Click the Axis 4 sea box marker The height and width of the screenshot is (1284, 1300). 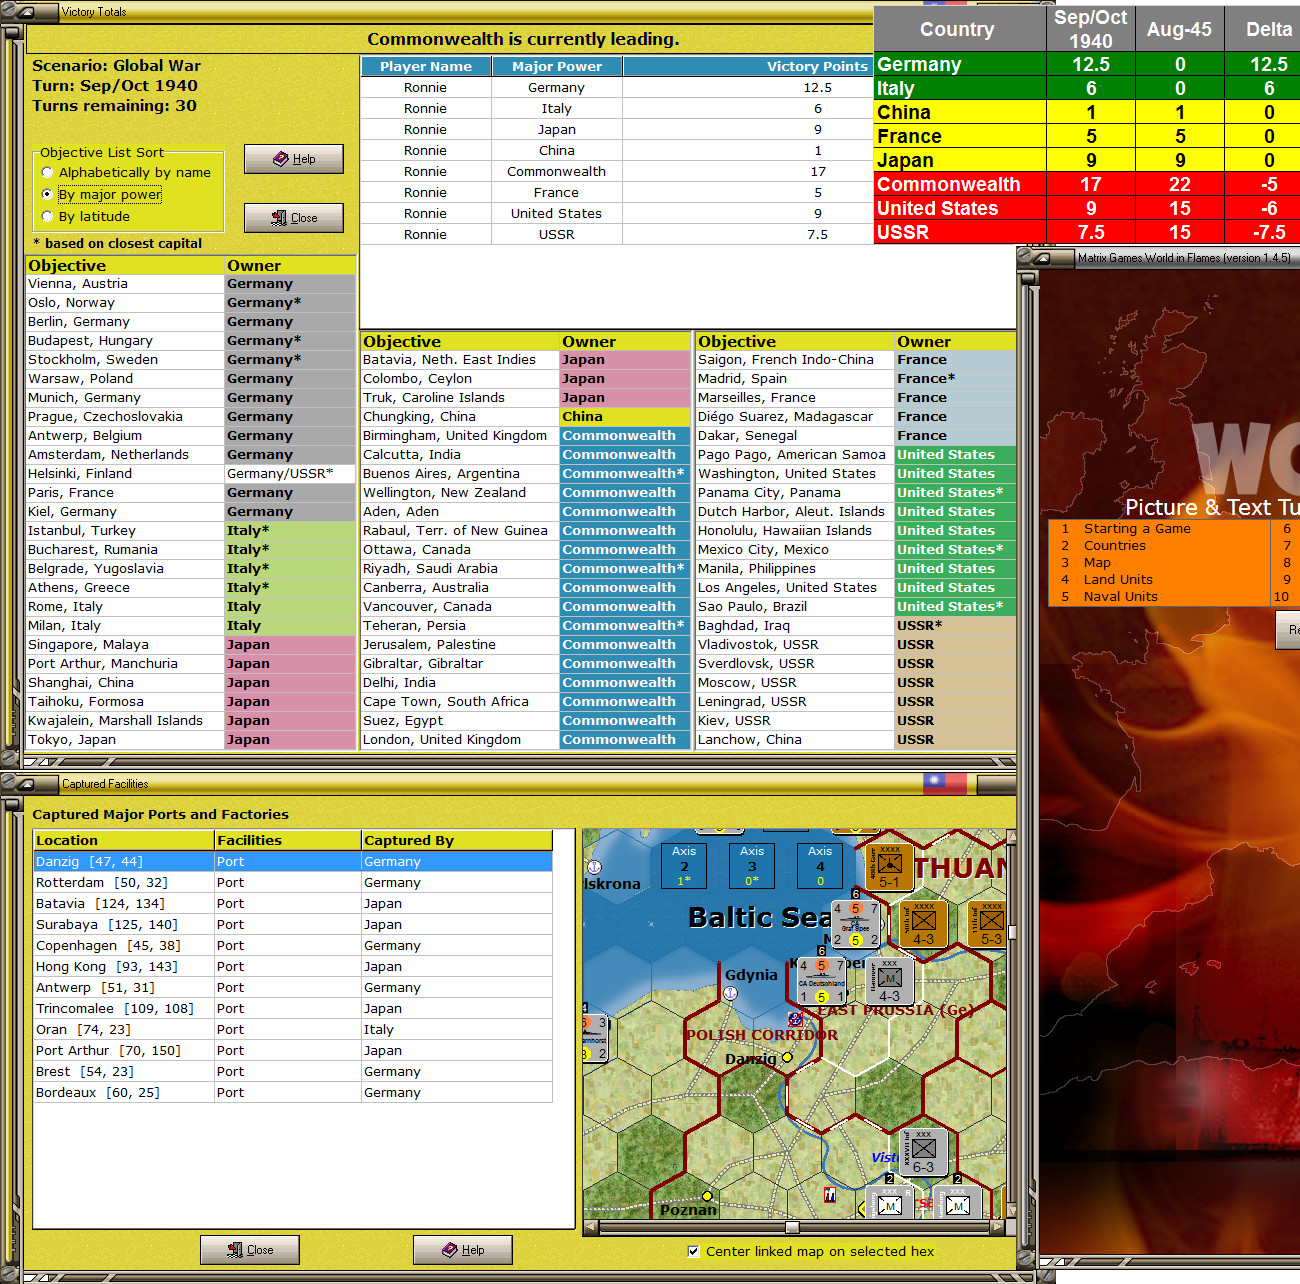(820, 866)
